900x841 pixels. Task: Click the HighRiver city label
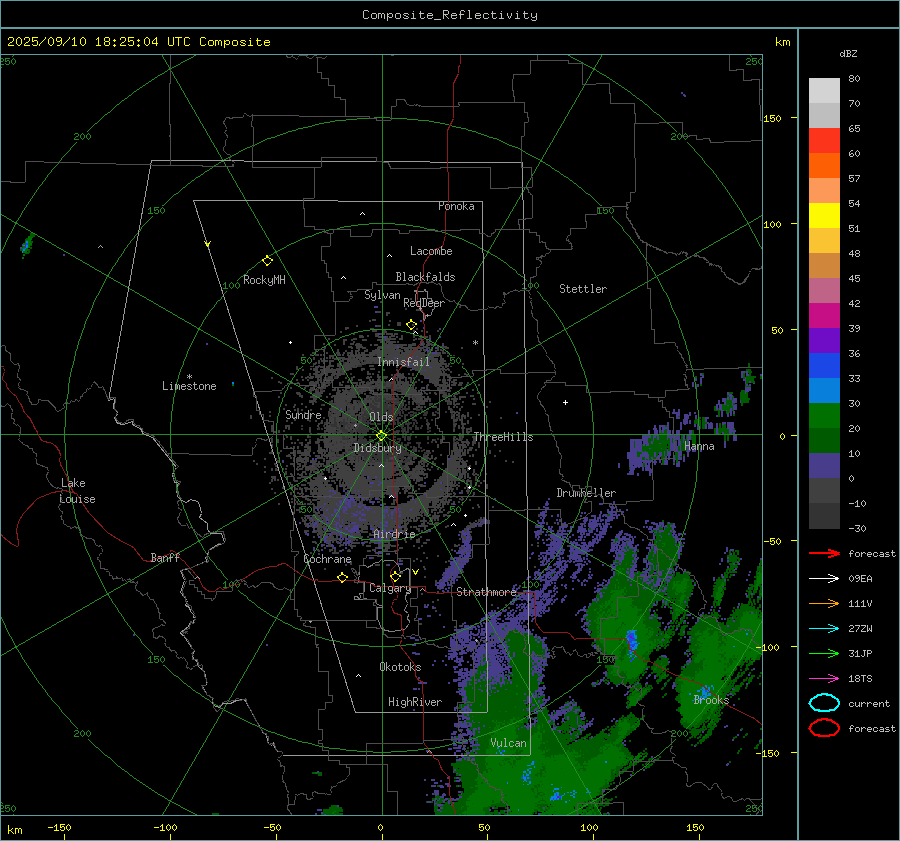[415, 702]
